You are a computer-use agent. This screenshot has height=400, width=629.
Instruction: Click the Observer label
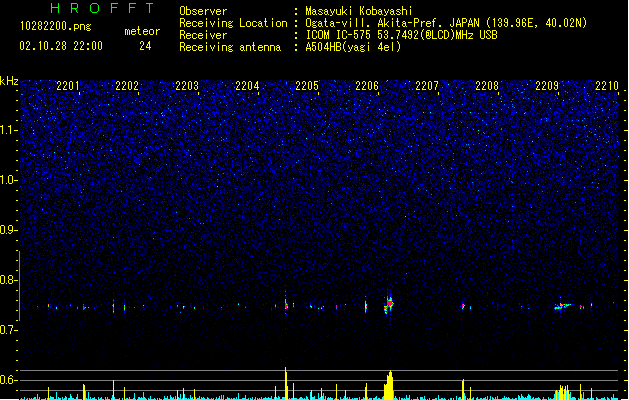pyautogui.click(x=203, y=11)
